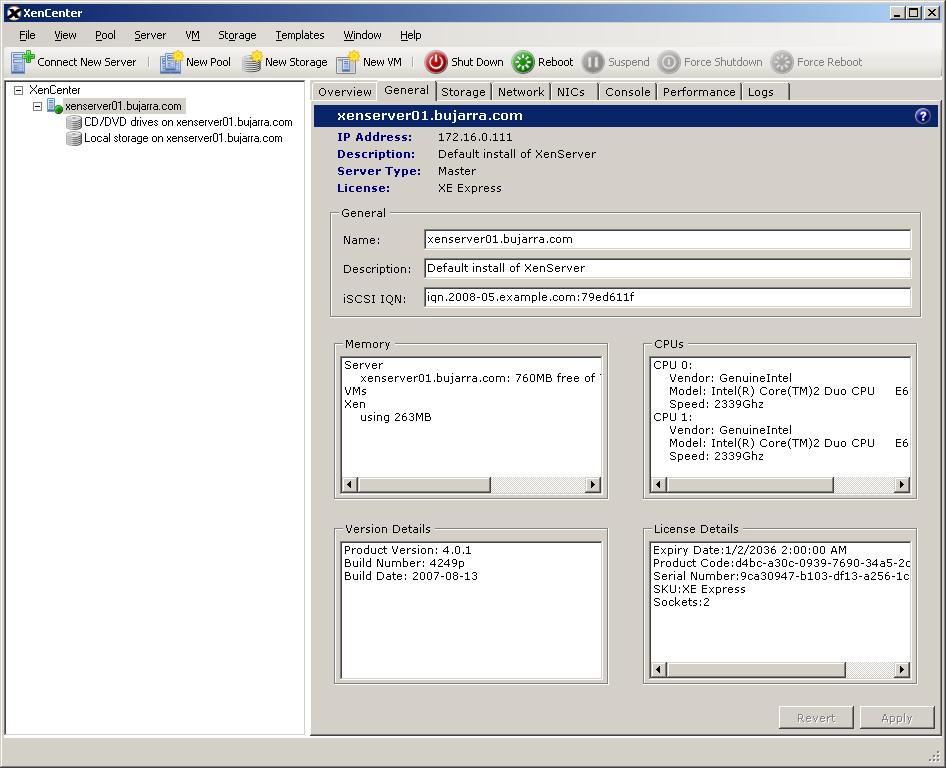Click the Memory list horizontal scrollbar thumb

click(424, 484)
